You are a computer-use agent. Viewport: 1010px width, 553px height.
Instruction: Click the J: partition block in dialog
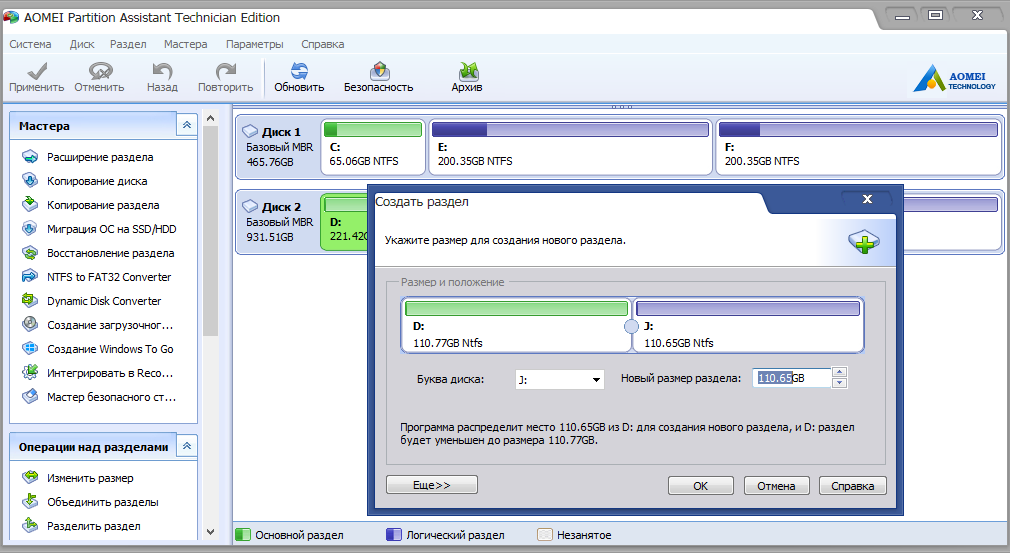(x=748, y=325)
